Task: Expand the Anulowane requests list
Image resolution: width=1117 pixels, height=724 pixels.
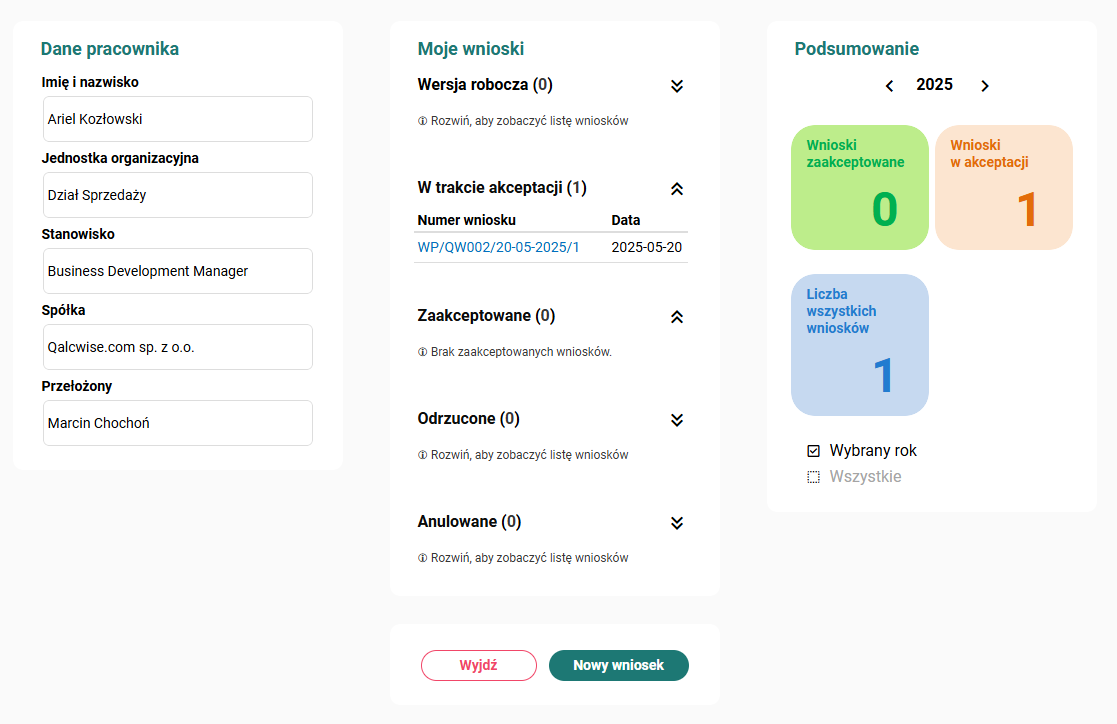Action: pyautogui.click(x=677, y=523)
